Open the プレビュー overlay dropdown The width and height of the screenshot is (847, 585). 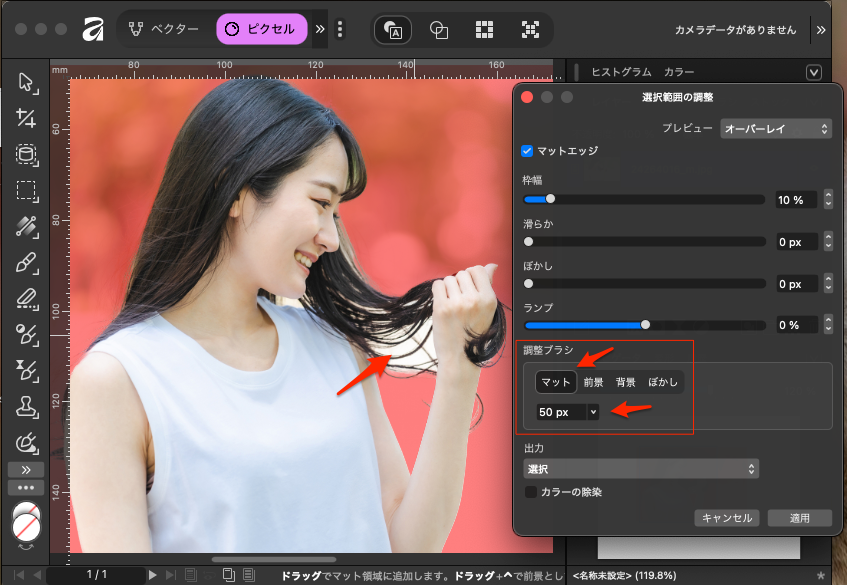pos(777,129)
